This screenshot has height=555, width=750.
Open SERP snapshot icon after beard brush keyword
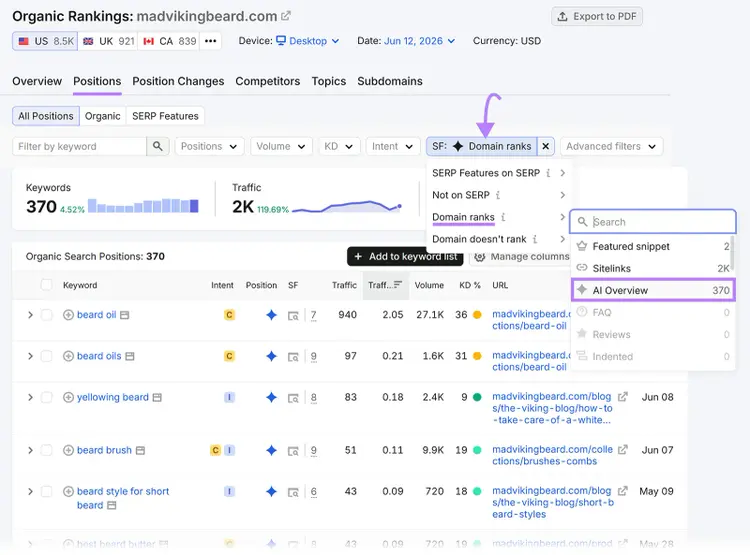140,450
